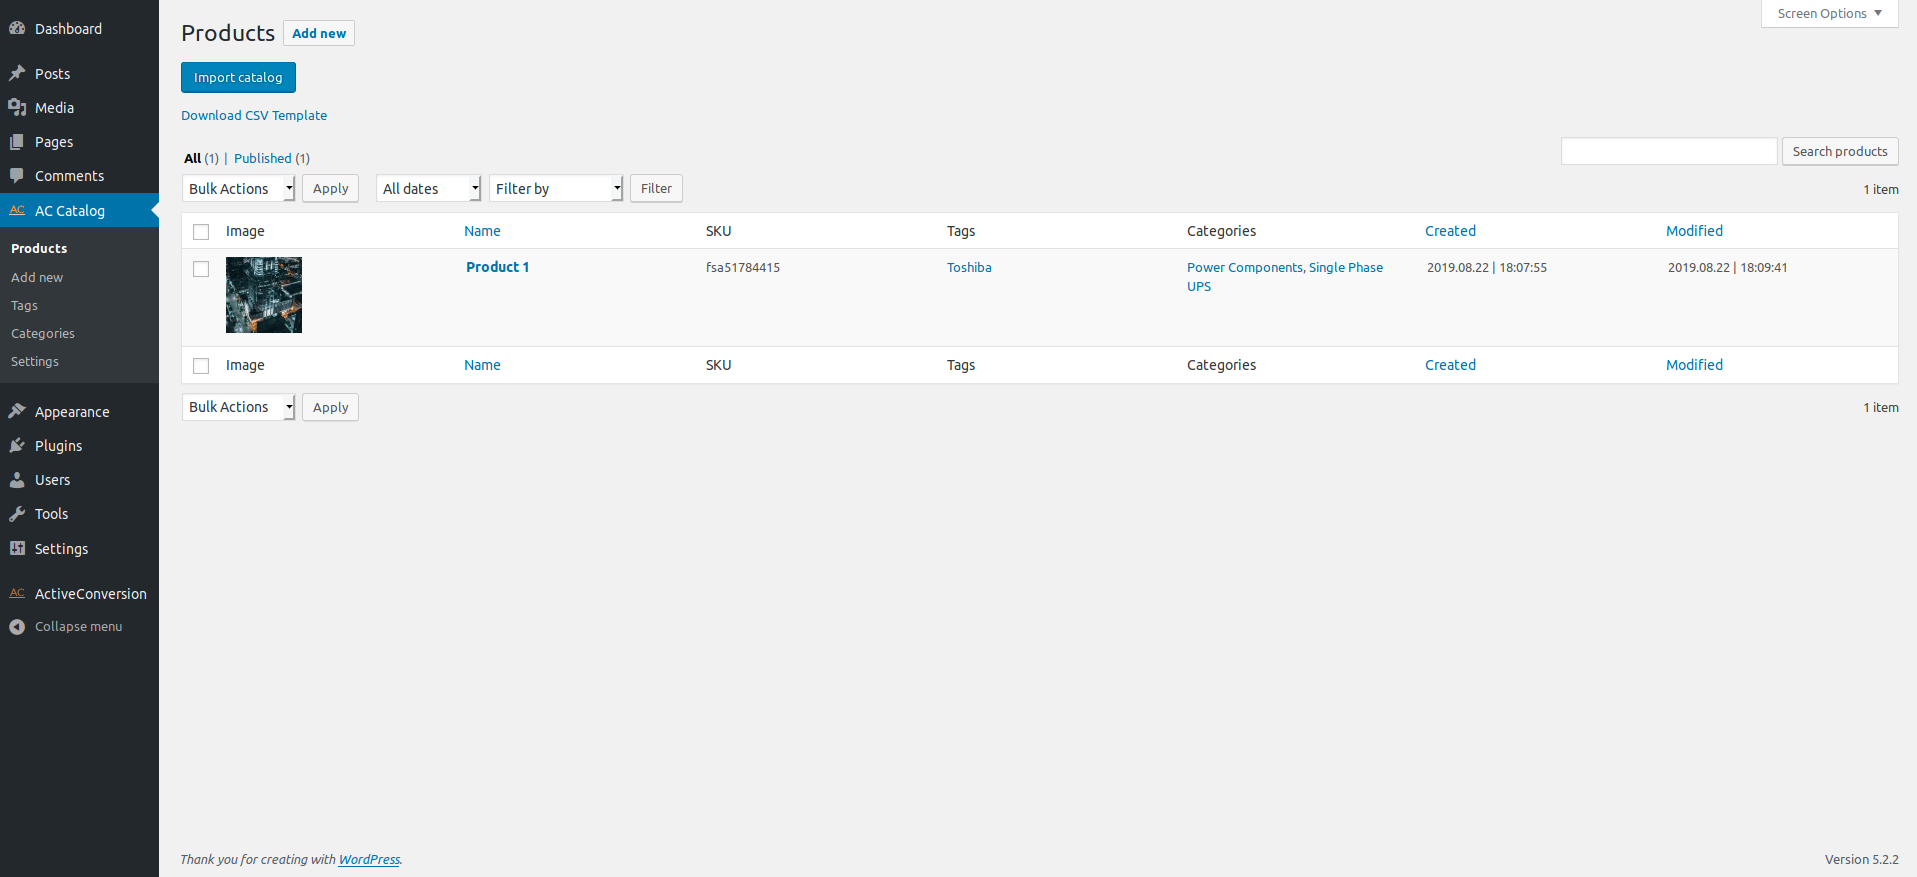Click the Pages document icon
1917x877 pixels.
[x=17, y=142]
